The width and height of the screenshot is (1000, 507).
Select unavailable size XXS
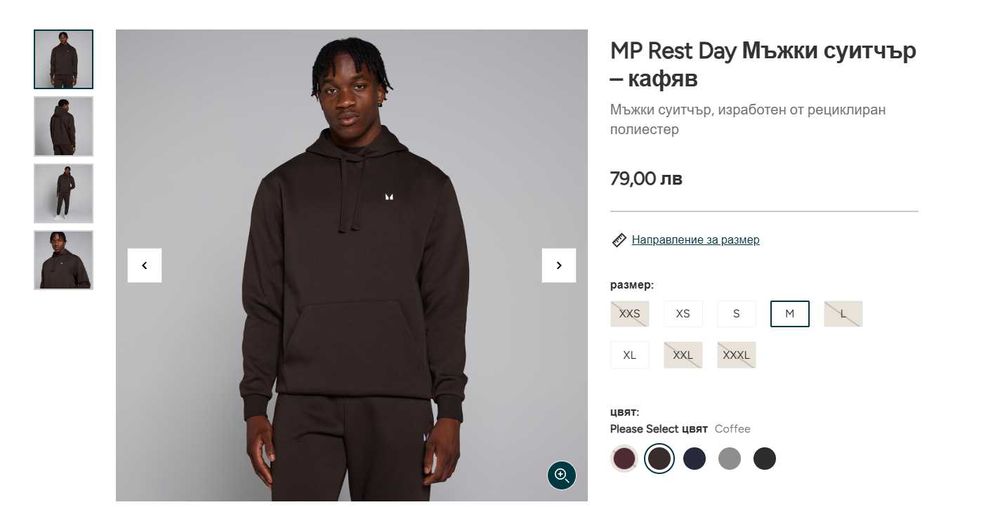(629, 314)
